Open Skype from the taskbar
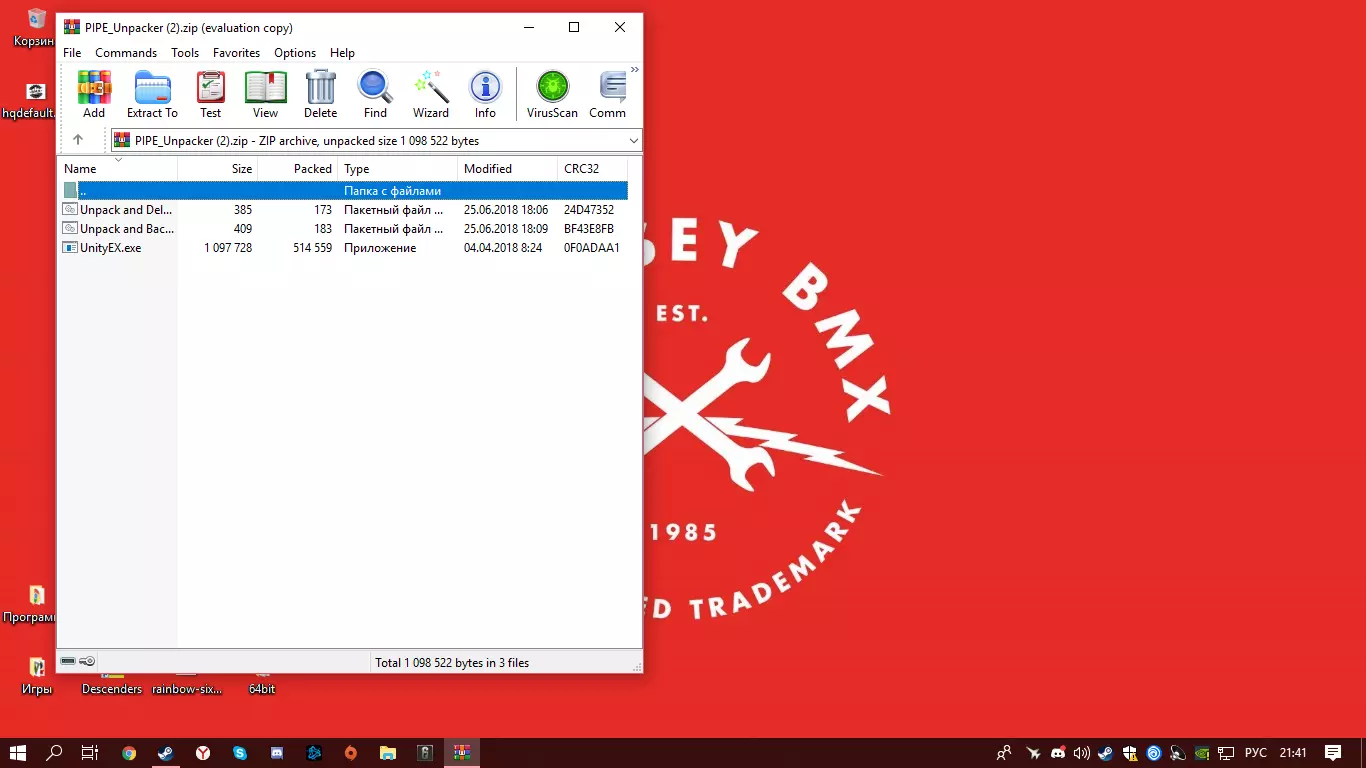Viewport: 1366px width, 768px height. click(240, 753)
